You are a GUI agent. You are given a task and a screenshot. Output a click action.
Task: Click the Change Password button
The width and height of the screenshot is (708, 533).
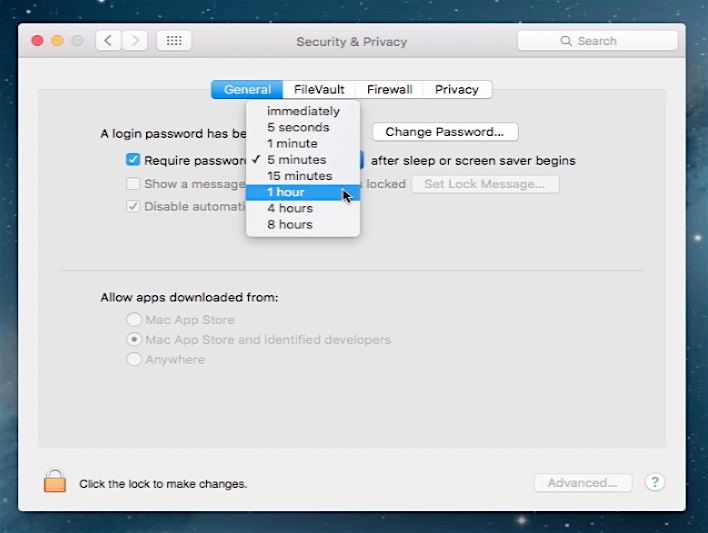click(445, 132)
